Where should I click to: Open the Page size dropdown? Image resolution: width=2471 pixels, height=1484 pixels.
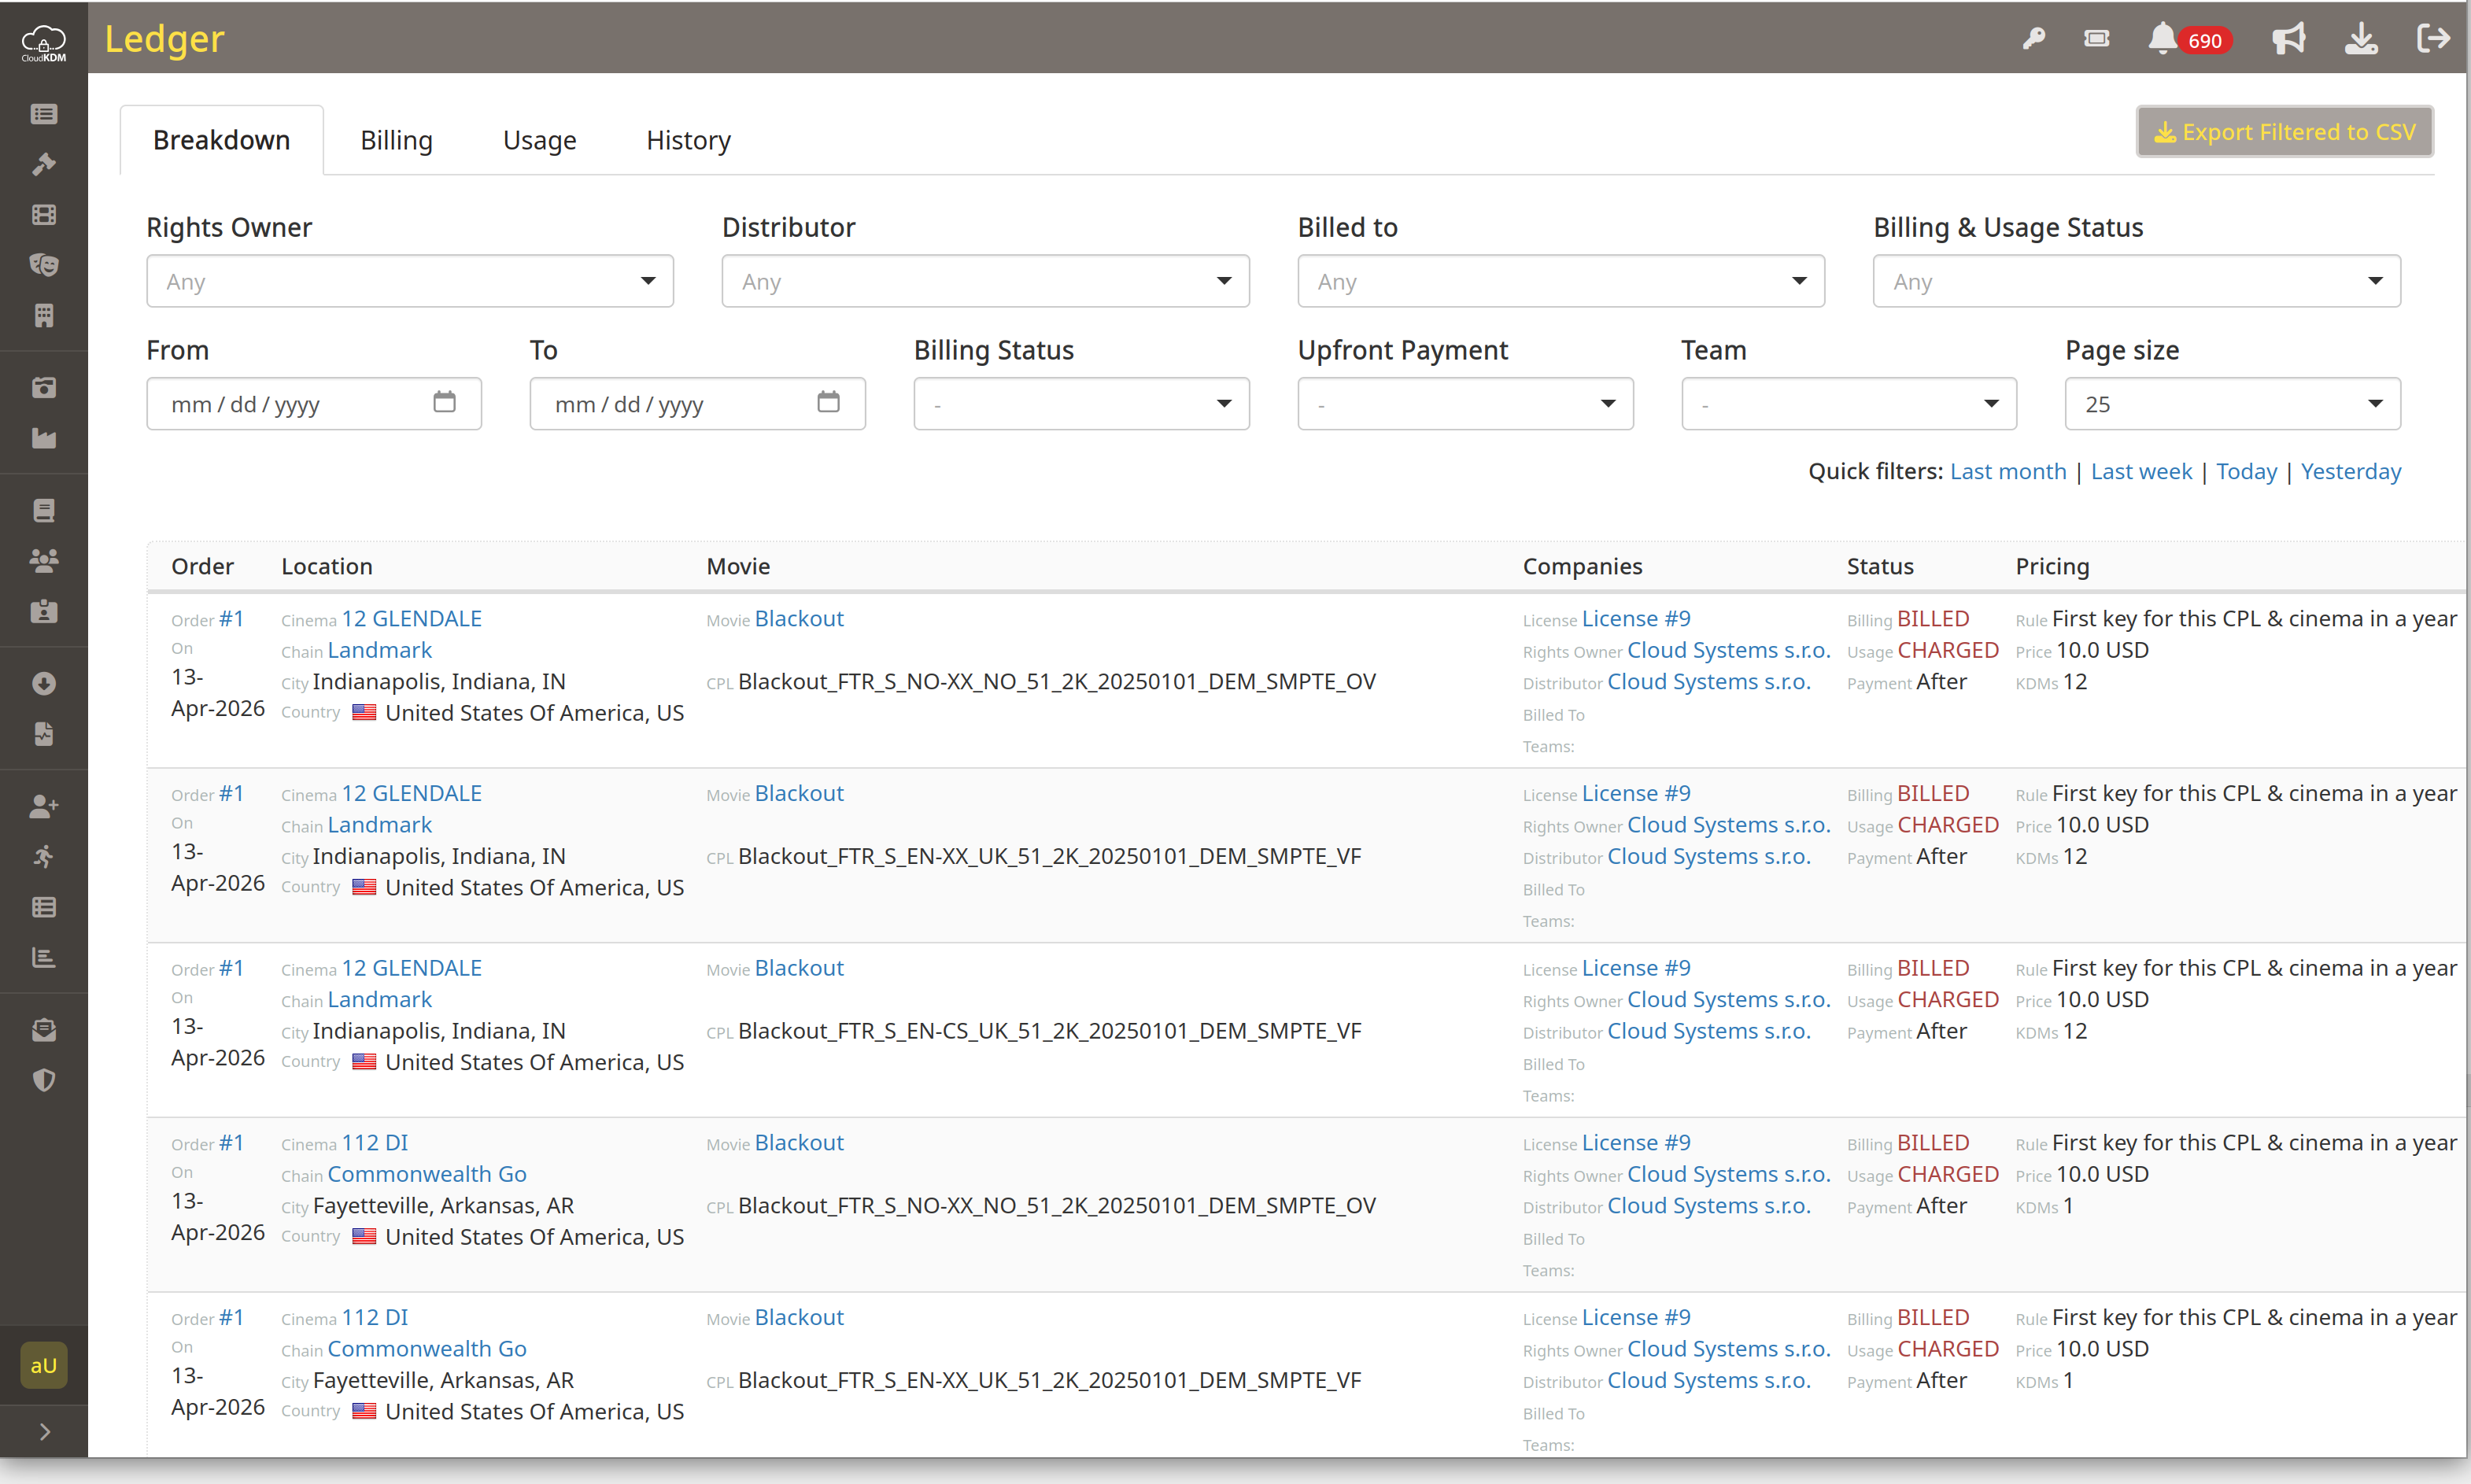(x=2232, y=404)
